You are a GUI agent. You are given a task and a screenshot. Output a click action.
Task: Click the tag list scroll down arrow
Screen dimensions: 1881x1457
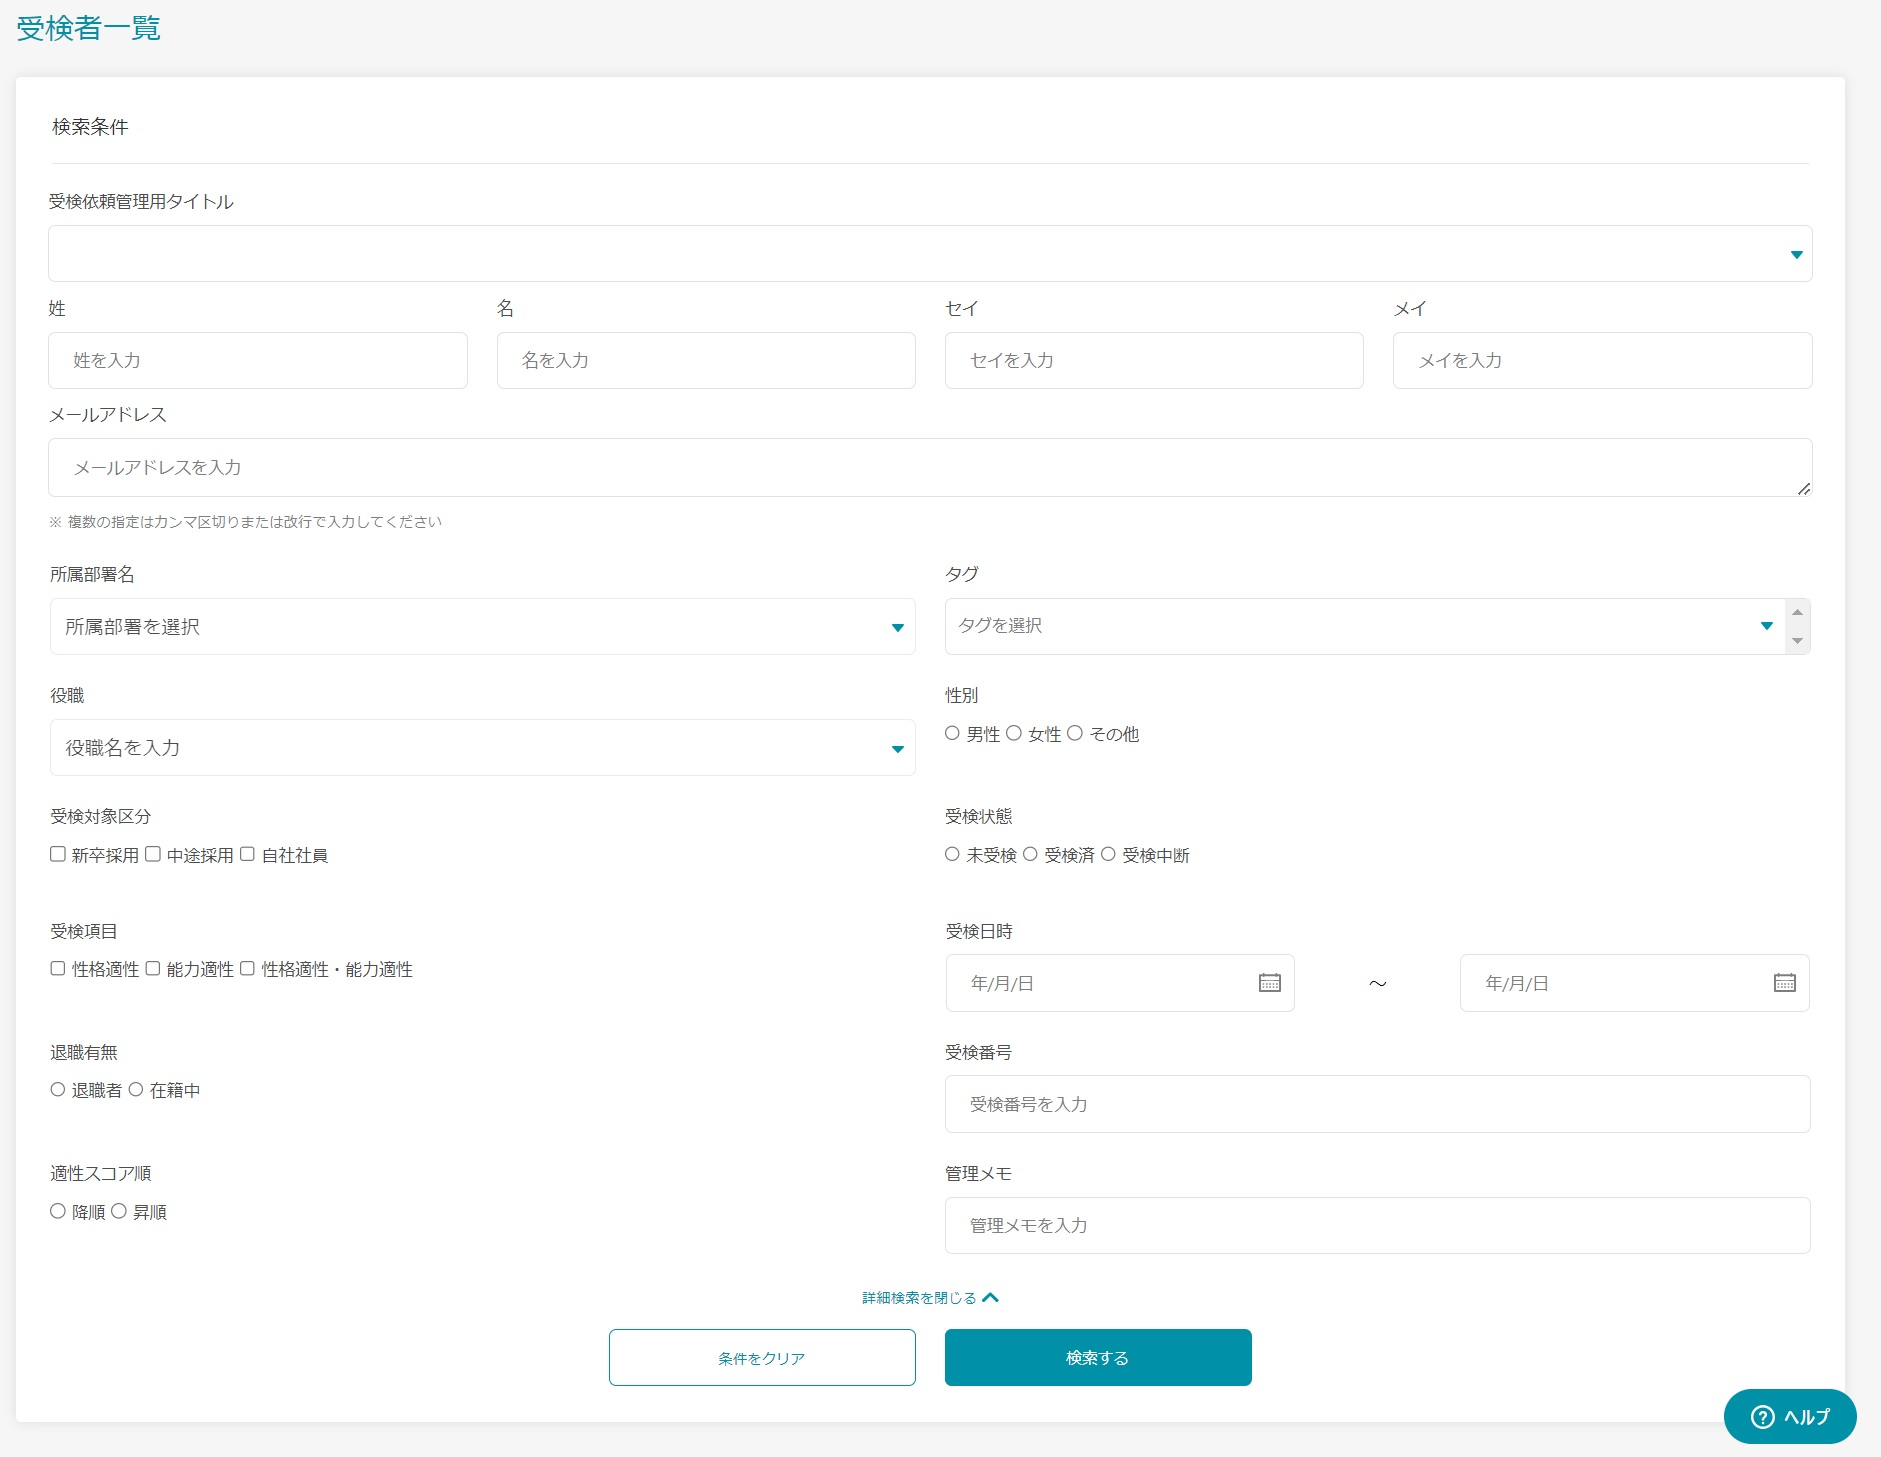[x=1797, y=641]
